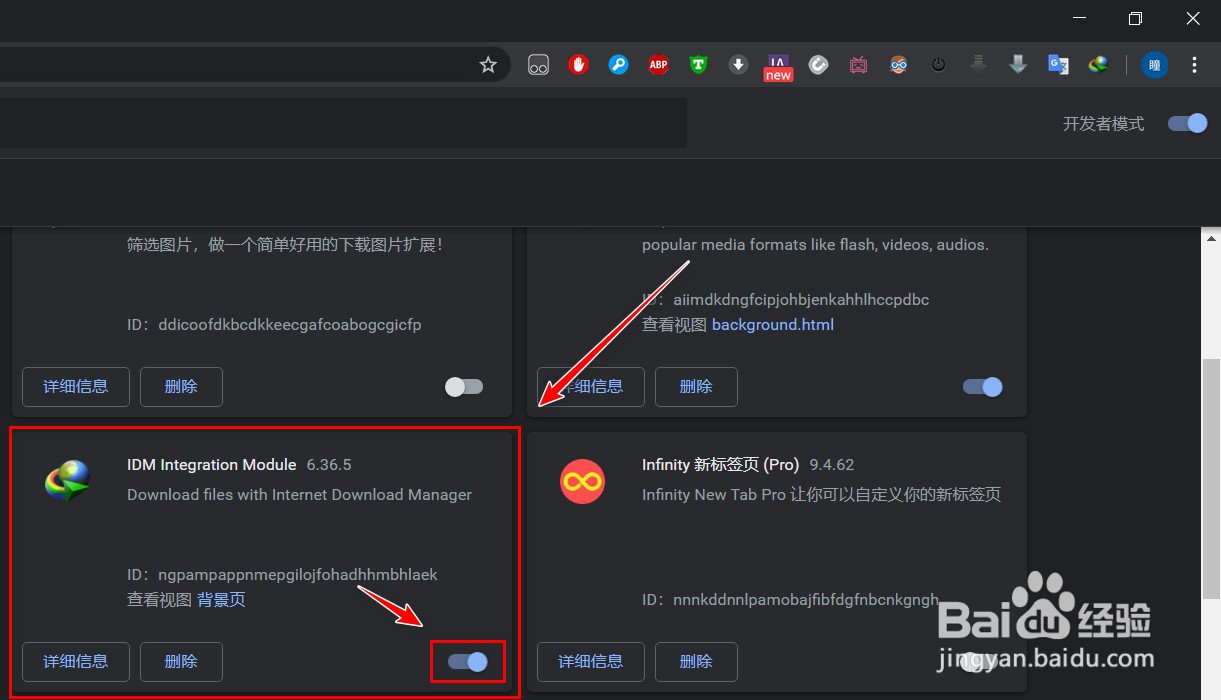Open the dark gray down-arrow downloader extension

pos(978,65)
